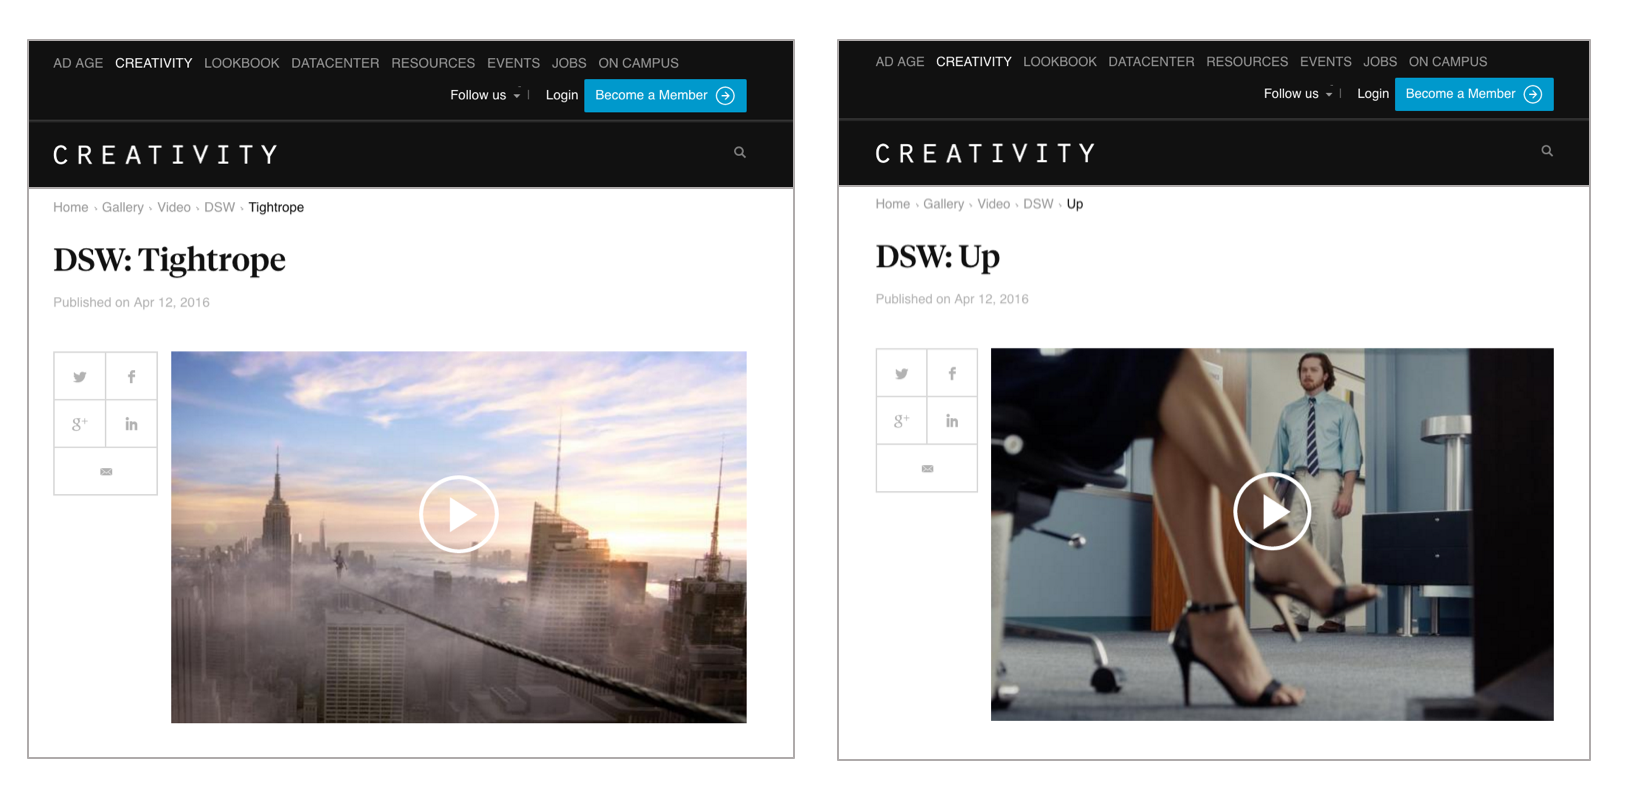Go to Datacenter on the DSW: Up page
This screenshot has width=1634, height=808.
[x=1151, y=62]
